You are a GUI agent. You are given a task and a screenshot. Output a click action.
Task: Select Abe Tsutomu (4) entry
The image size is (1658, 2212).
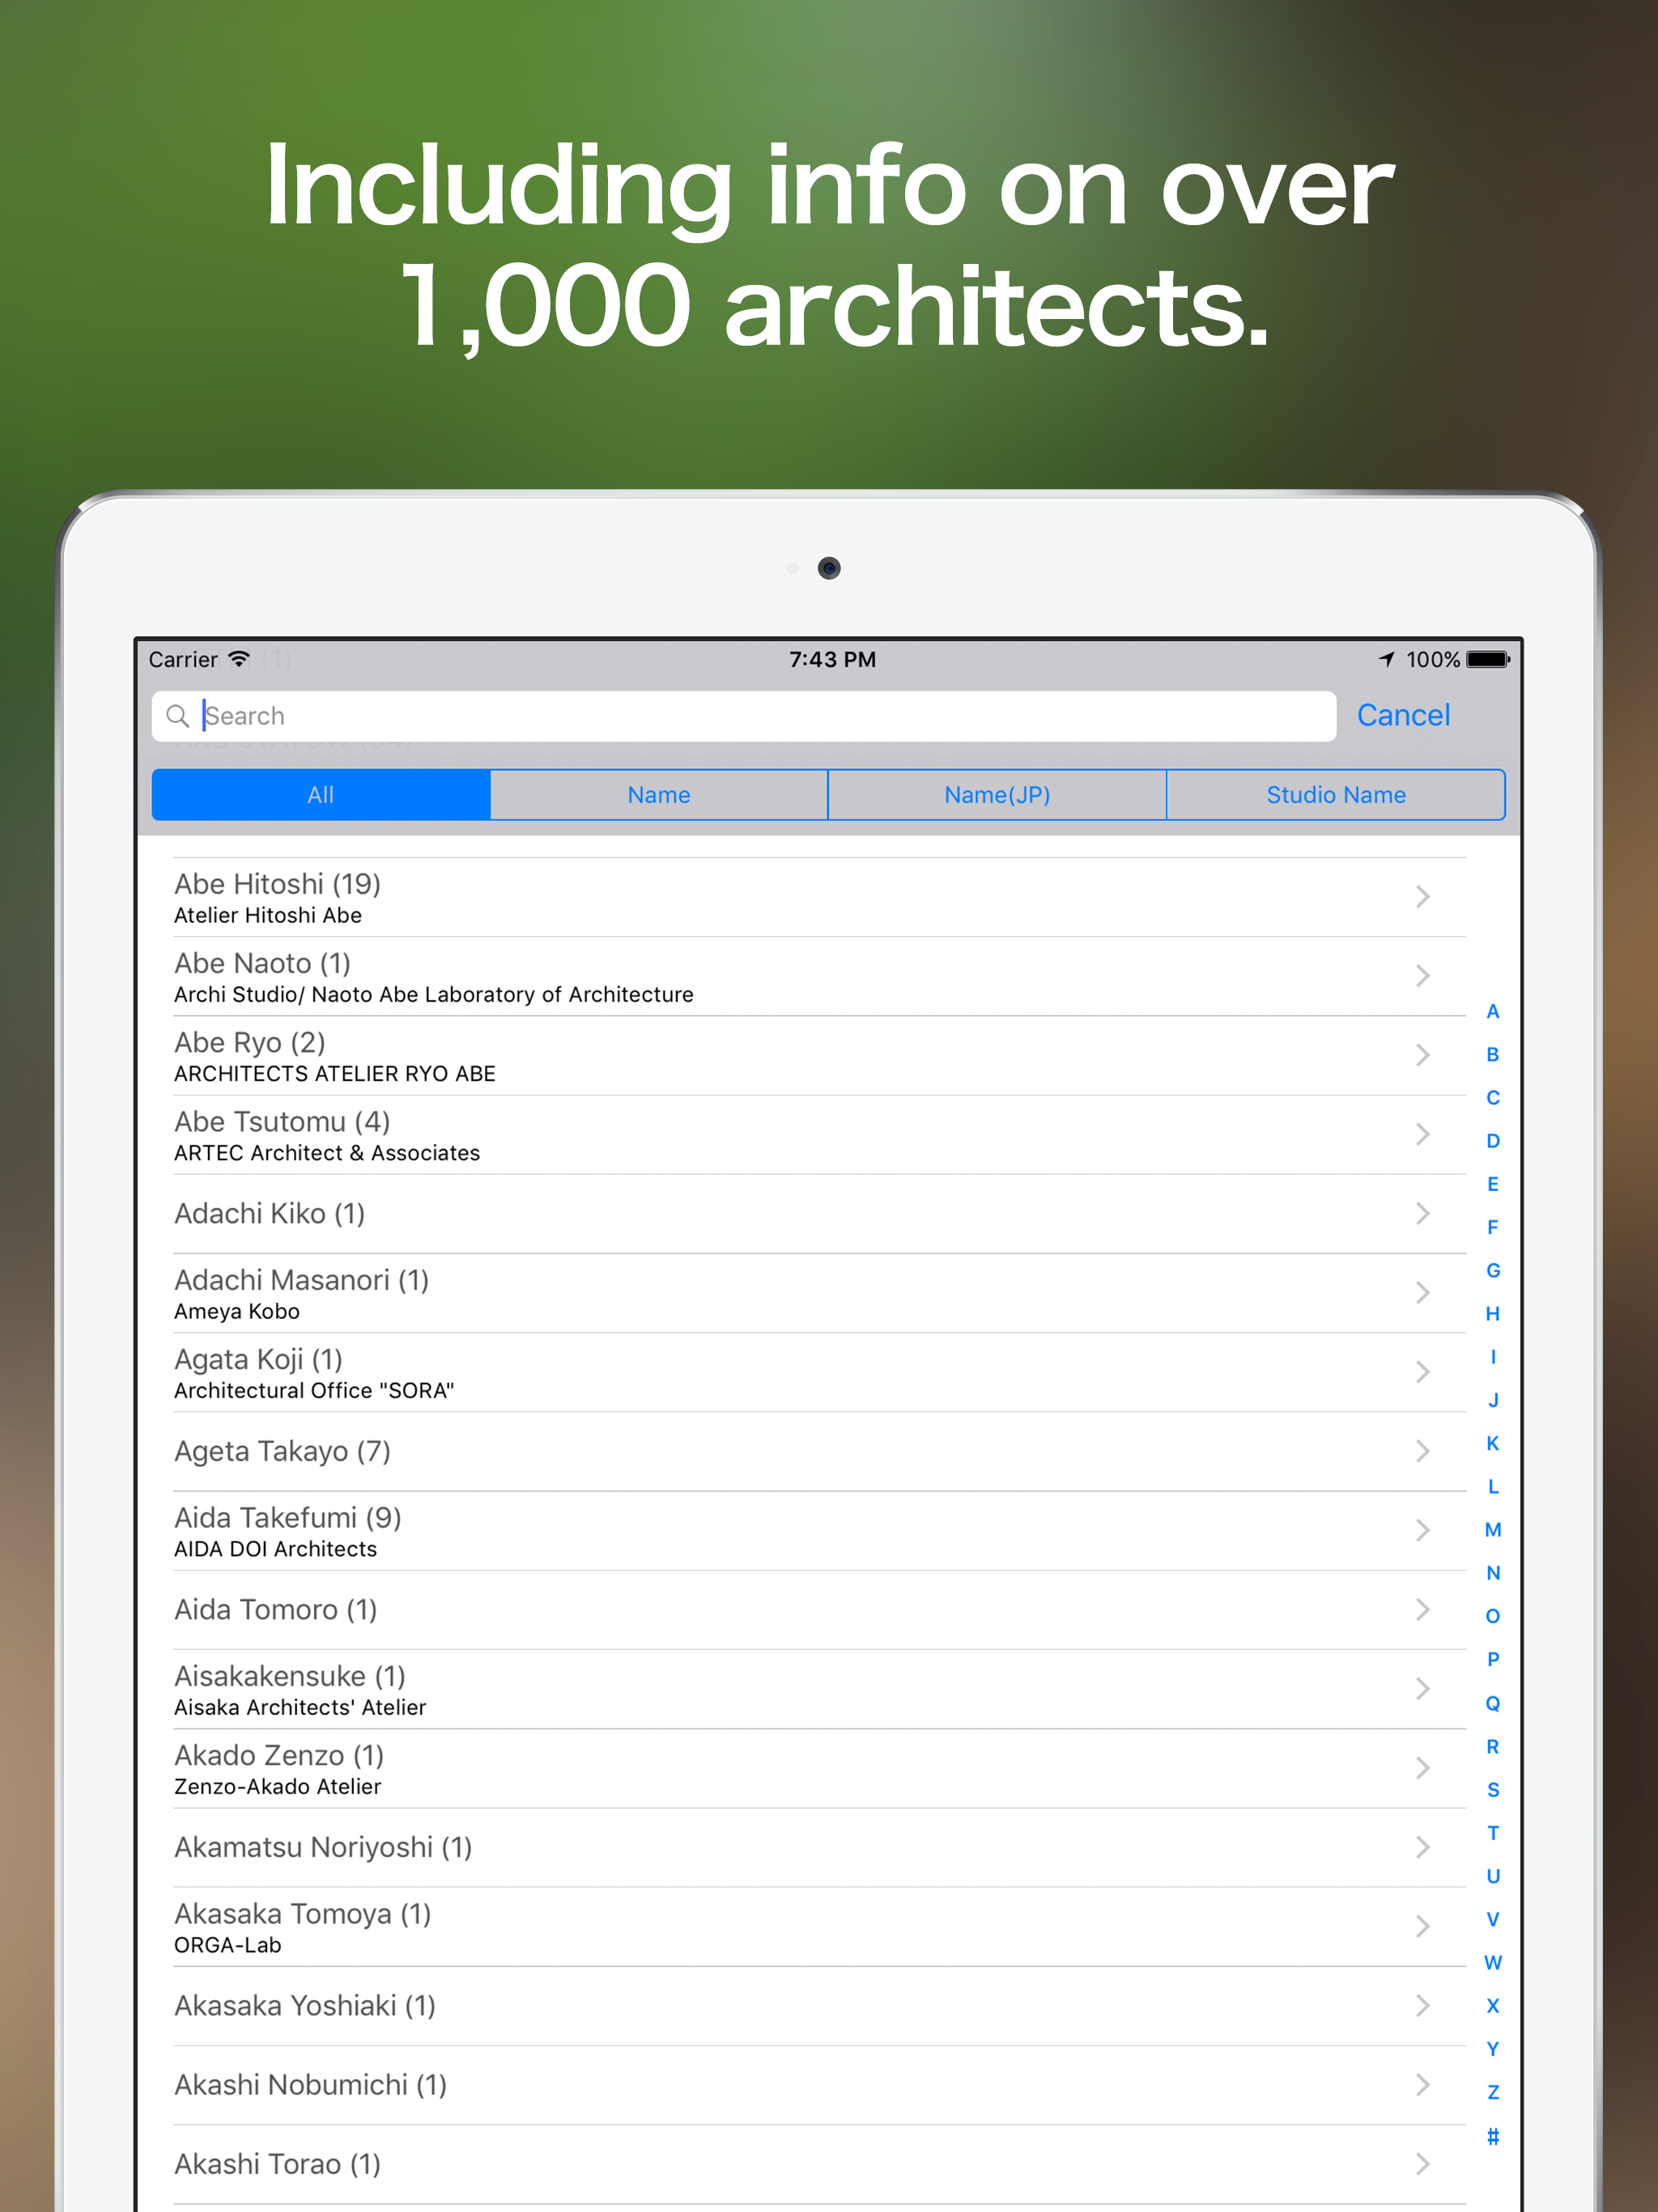point(820,1134)
